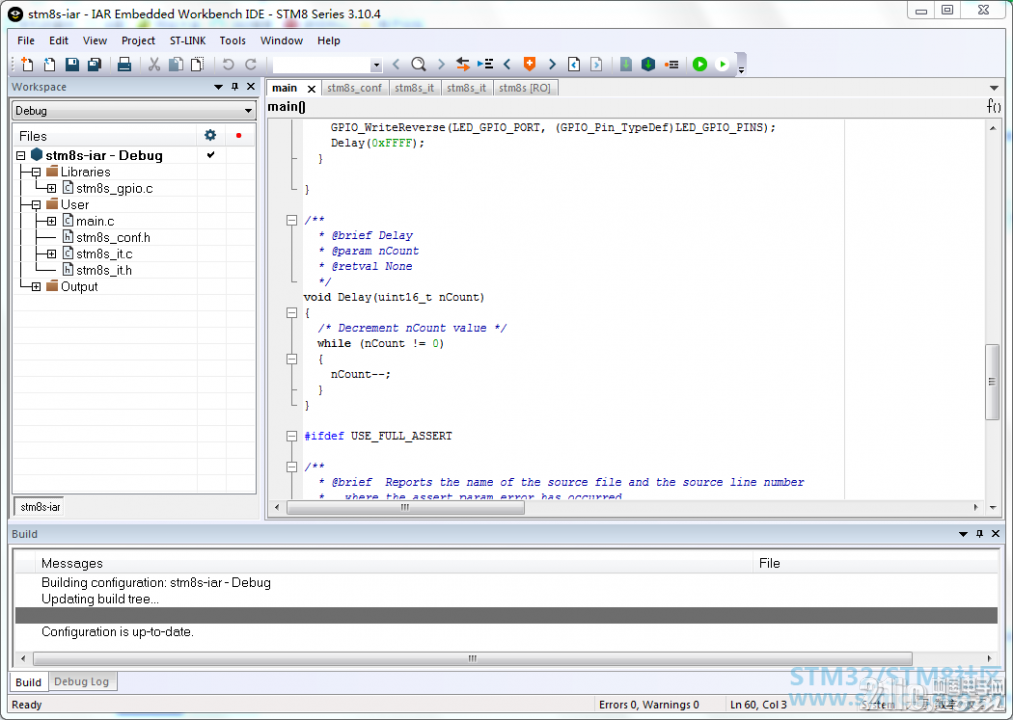Start Download and Debug
This screenshot has height=720, width=1013.
(700, 64)
